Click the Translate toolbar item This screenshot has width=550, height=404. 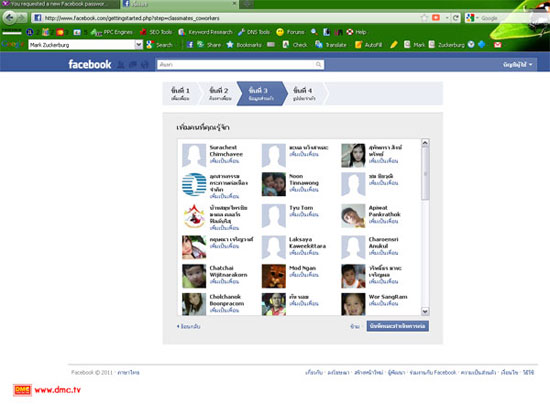tap(331, 45)
